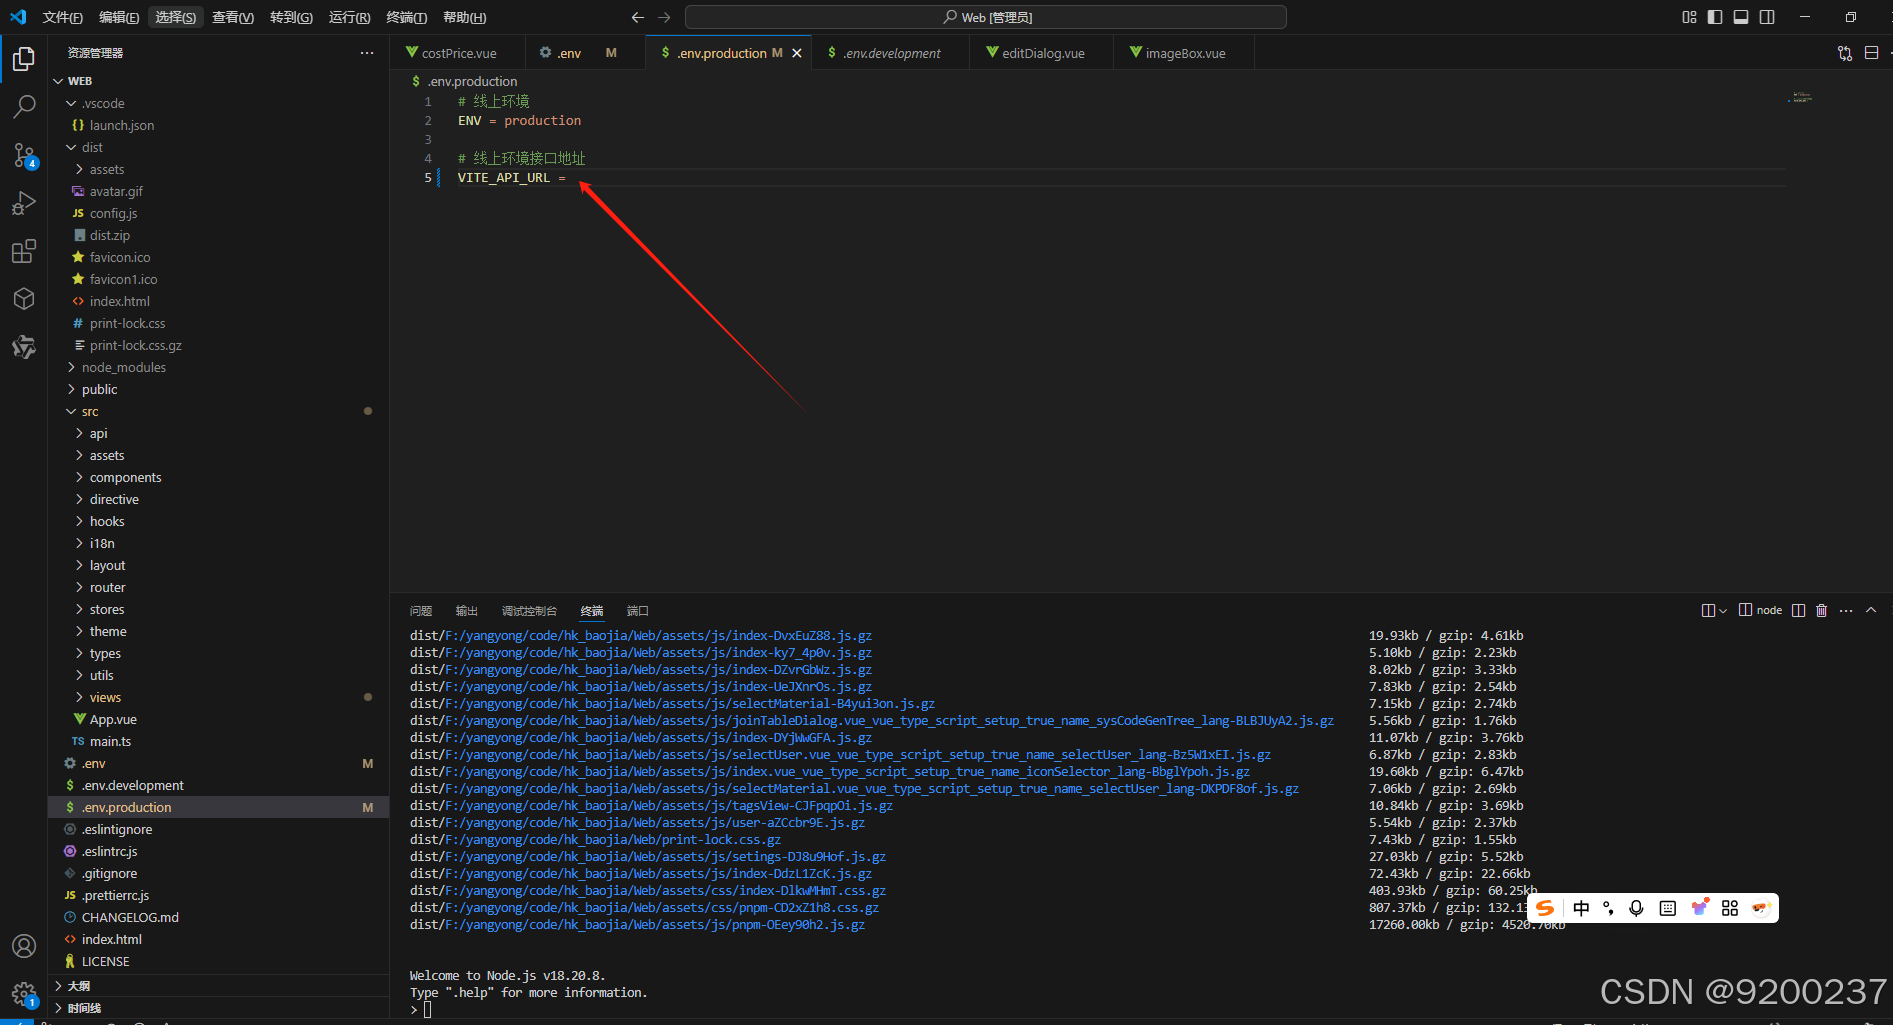Open the Accounts menu icon
1893x1025 pixels.
24,946
